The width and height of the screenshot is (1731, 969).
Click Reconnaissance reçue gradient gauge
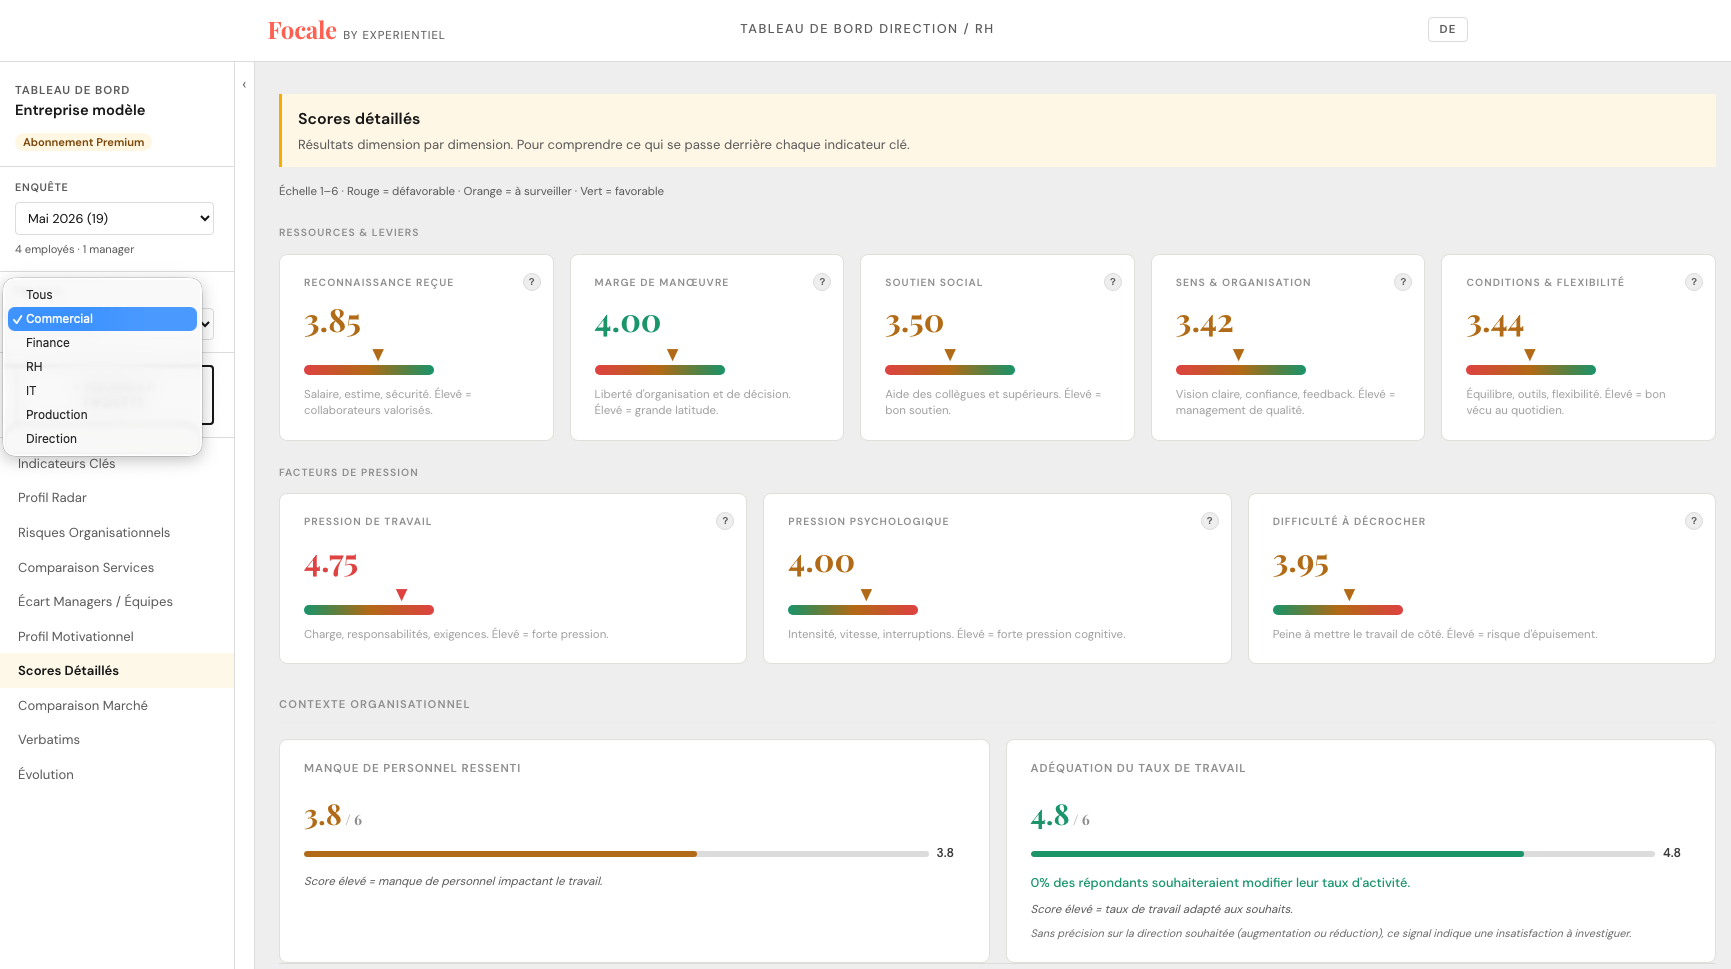[x=369, y=370]
